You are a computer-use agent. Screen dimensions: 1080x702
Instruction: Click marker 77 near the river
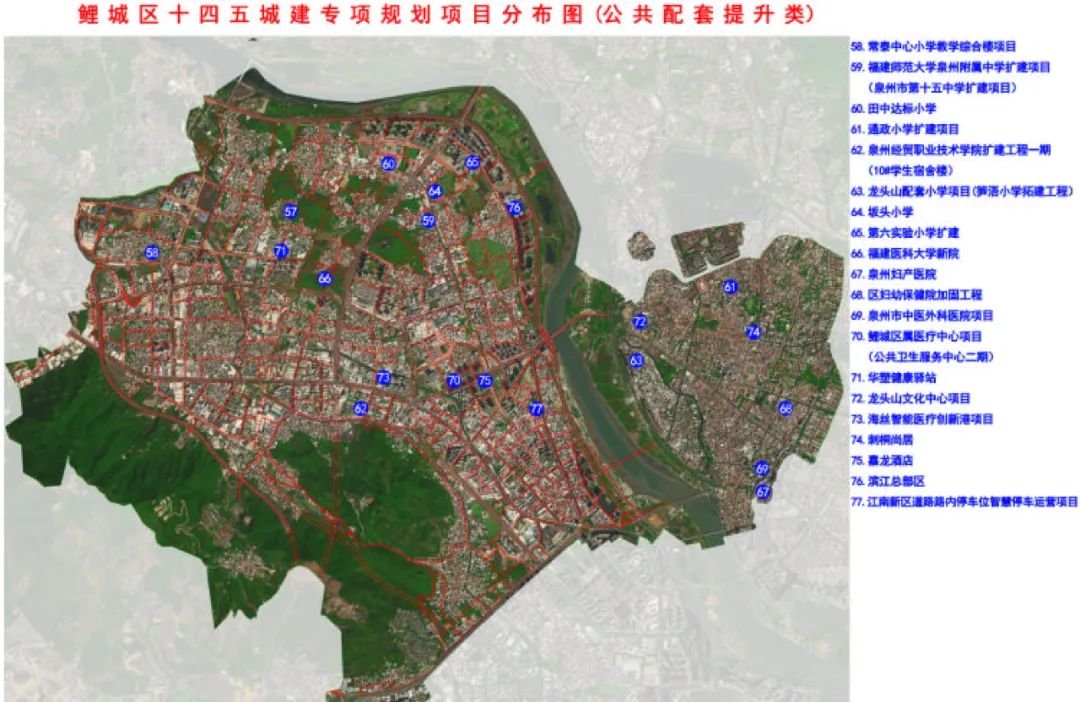(x=536, y=409)
